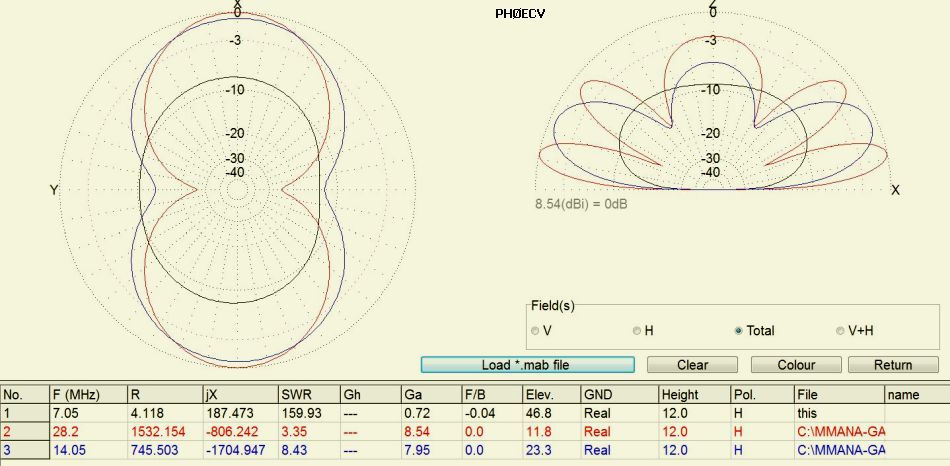Click the Ga column header
950x466 pixels.
click(430, 394)
